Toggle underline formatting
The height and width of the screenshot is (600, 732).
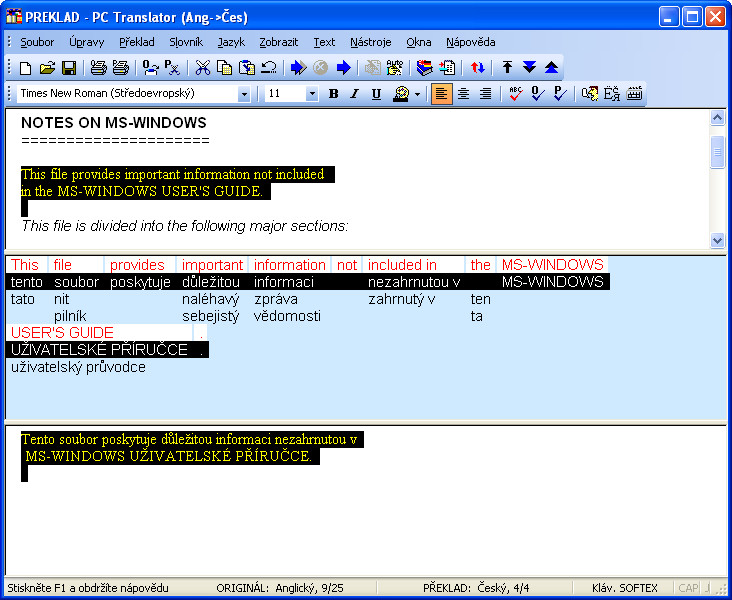pos(376,94)
